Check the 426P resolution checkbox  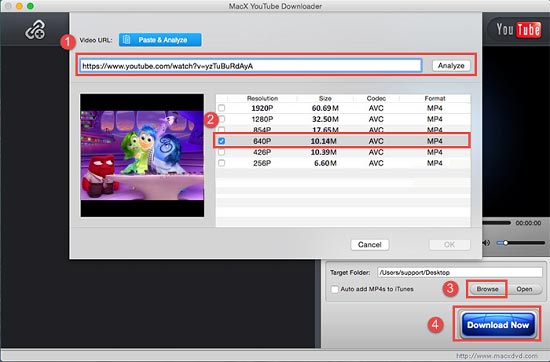tap(221, 152)
